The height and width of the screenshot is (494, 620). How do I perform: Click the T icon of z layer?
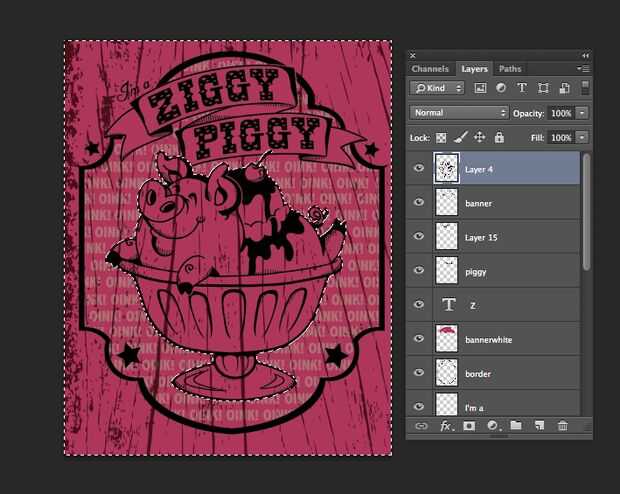pyautogui.click(x=449, y=305)
